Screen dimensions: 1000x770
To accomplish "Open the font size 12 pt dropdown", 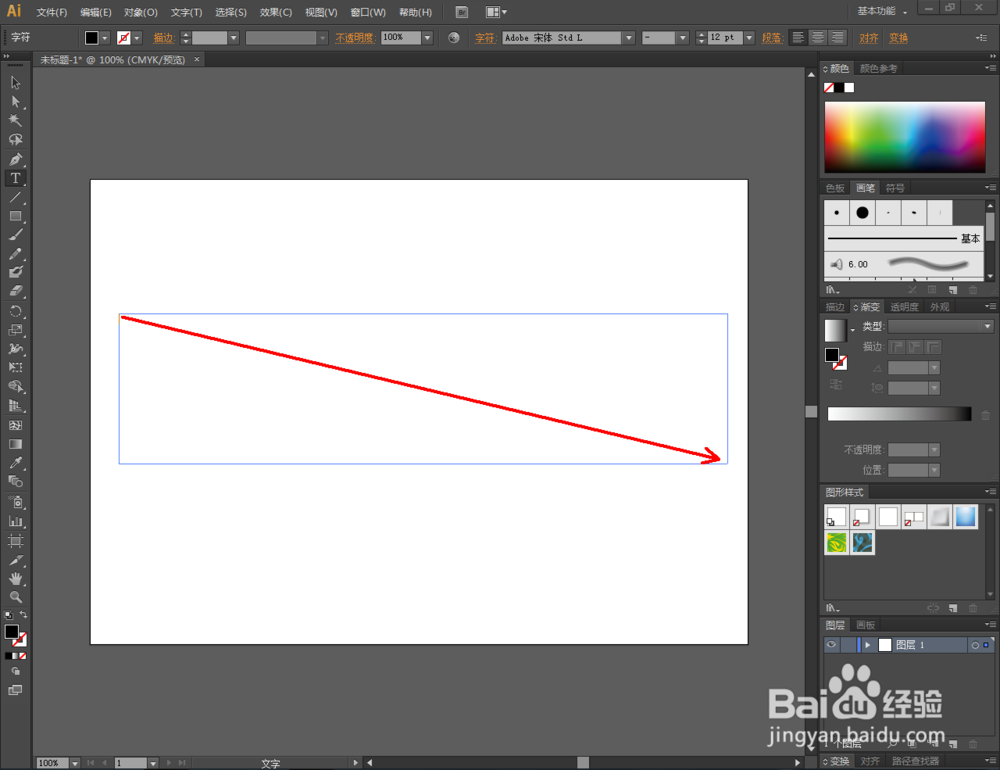I will pyautogui.click(x=749, y=38).
